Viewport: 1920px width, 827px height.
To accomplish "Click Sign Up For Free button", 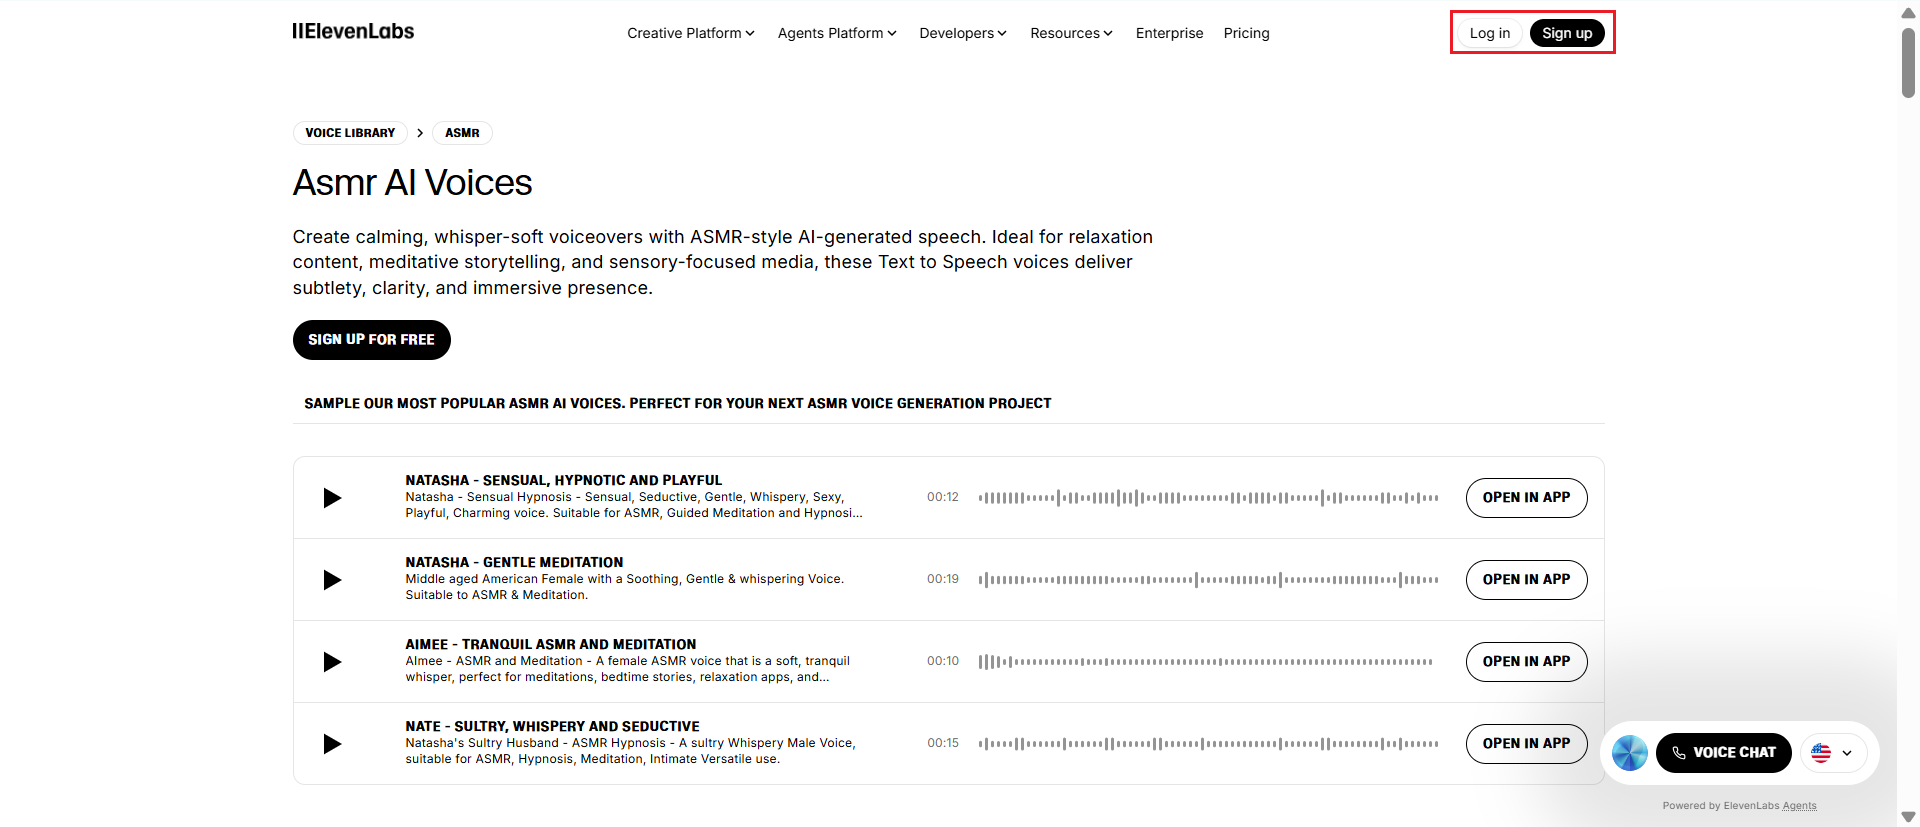I will pos(372,340).
